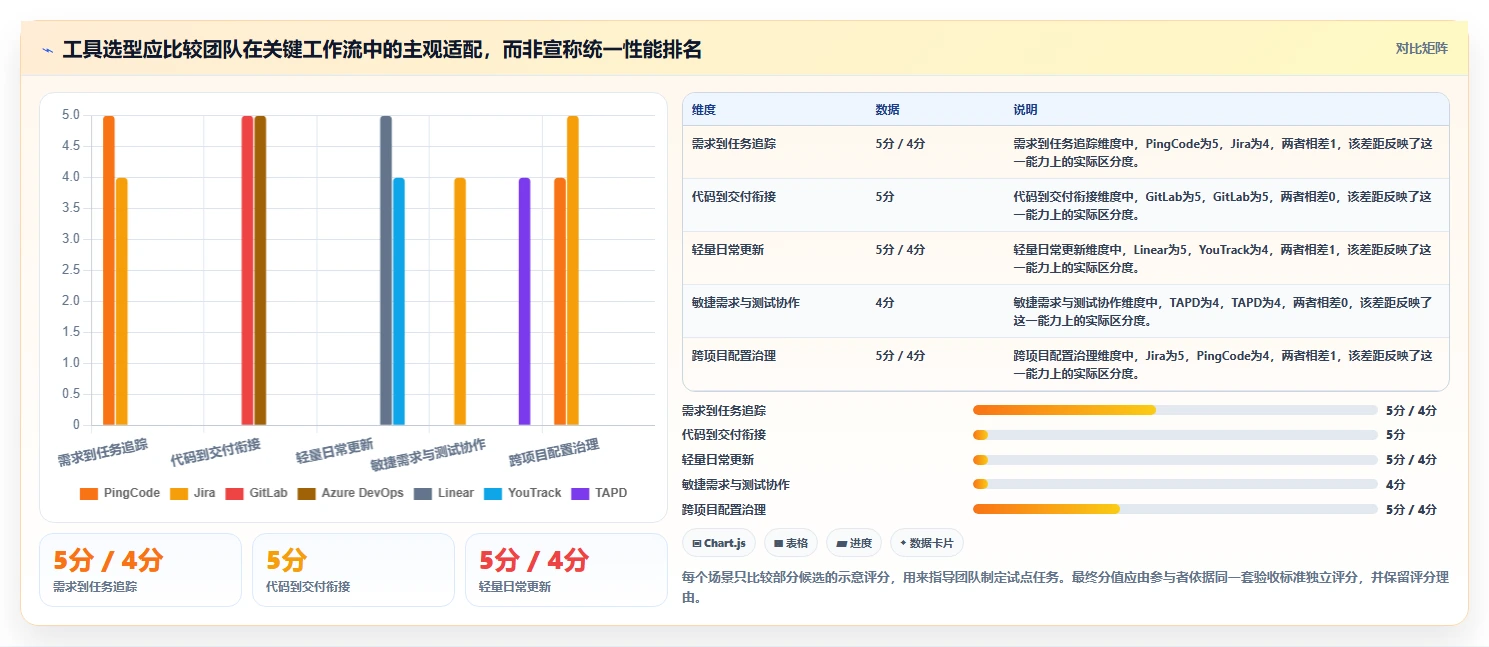Image resolution: width=1489 pixels, height=647 pixels.
Task: Click the Jira bar in 跨项目配置治理 group
Action: [573, 270]
